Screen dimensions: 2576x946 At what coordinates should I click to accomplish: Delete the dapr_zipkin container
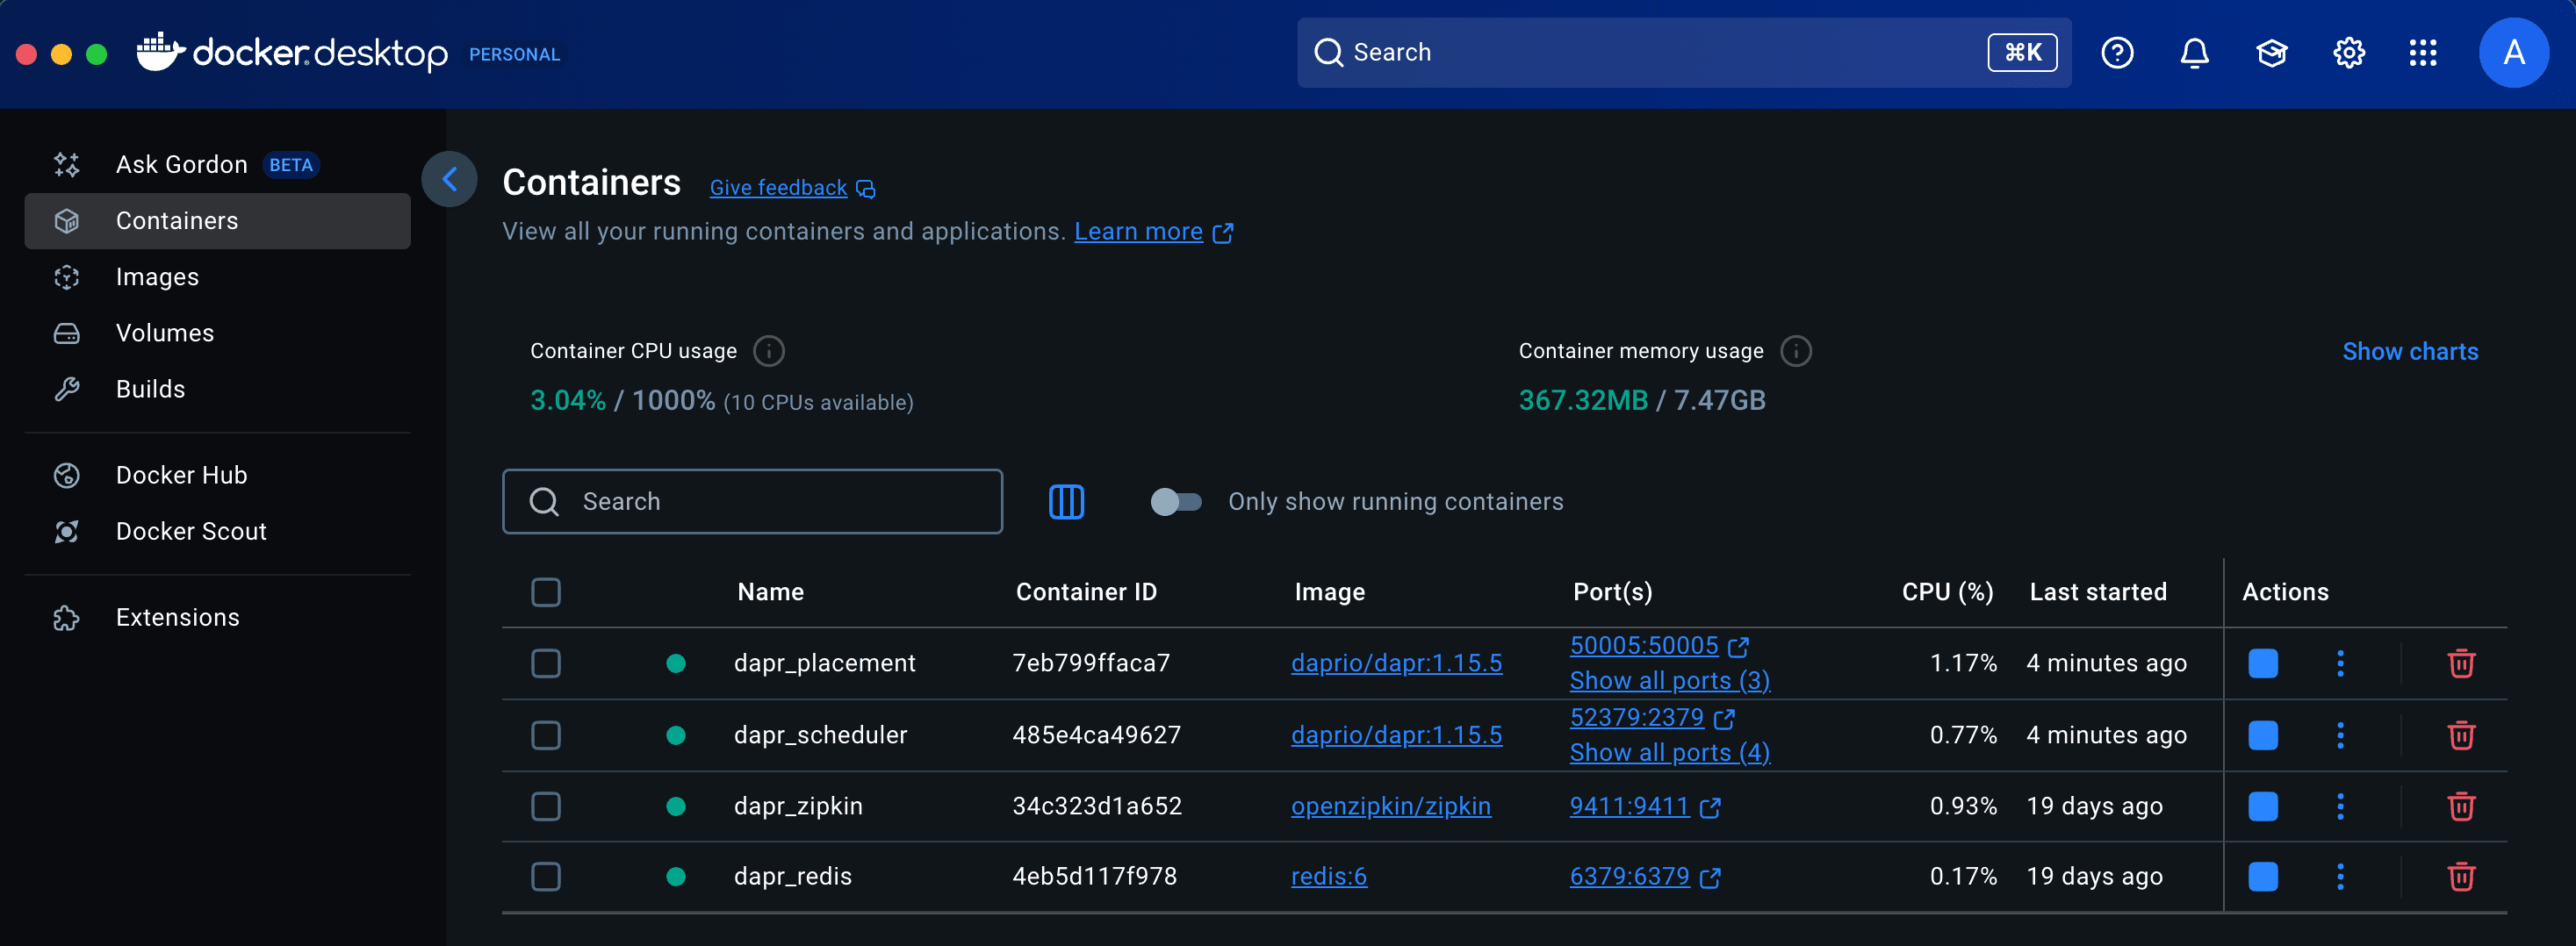click(2461, 806)
